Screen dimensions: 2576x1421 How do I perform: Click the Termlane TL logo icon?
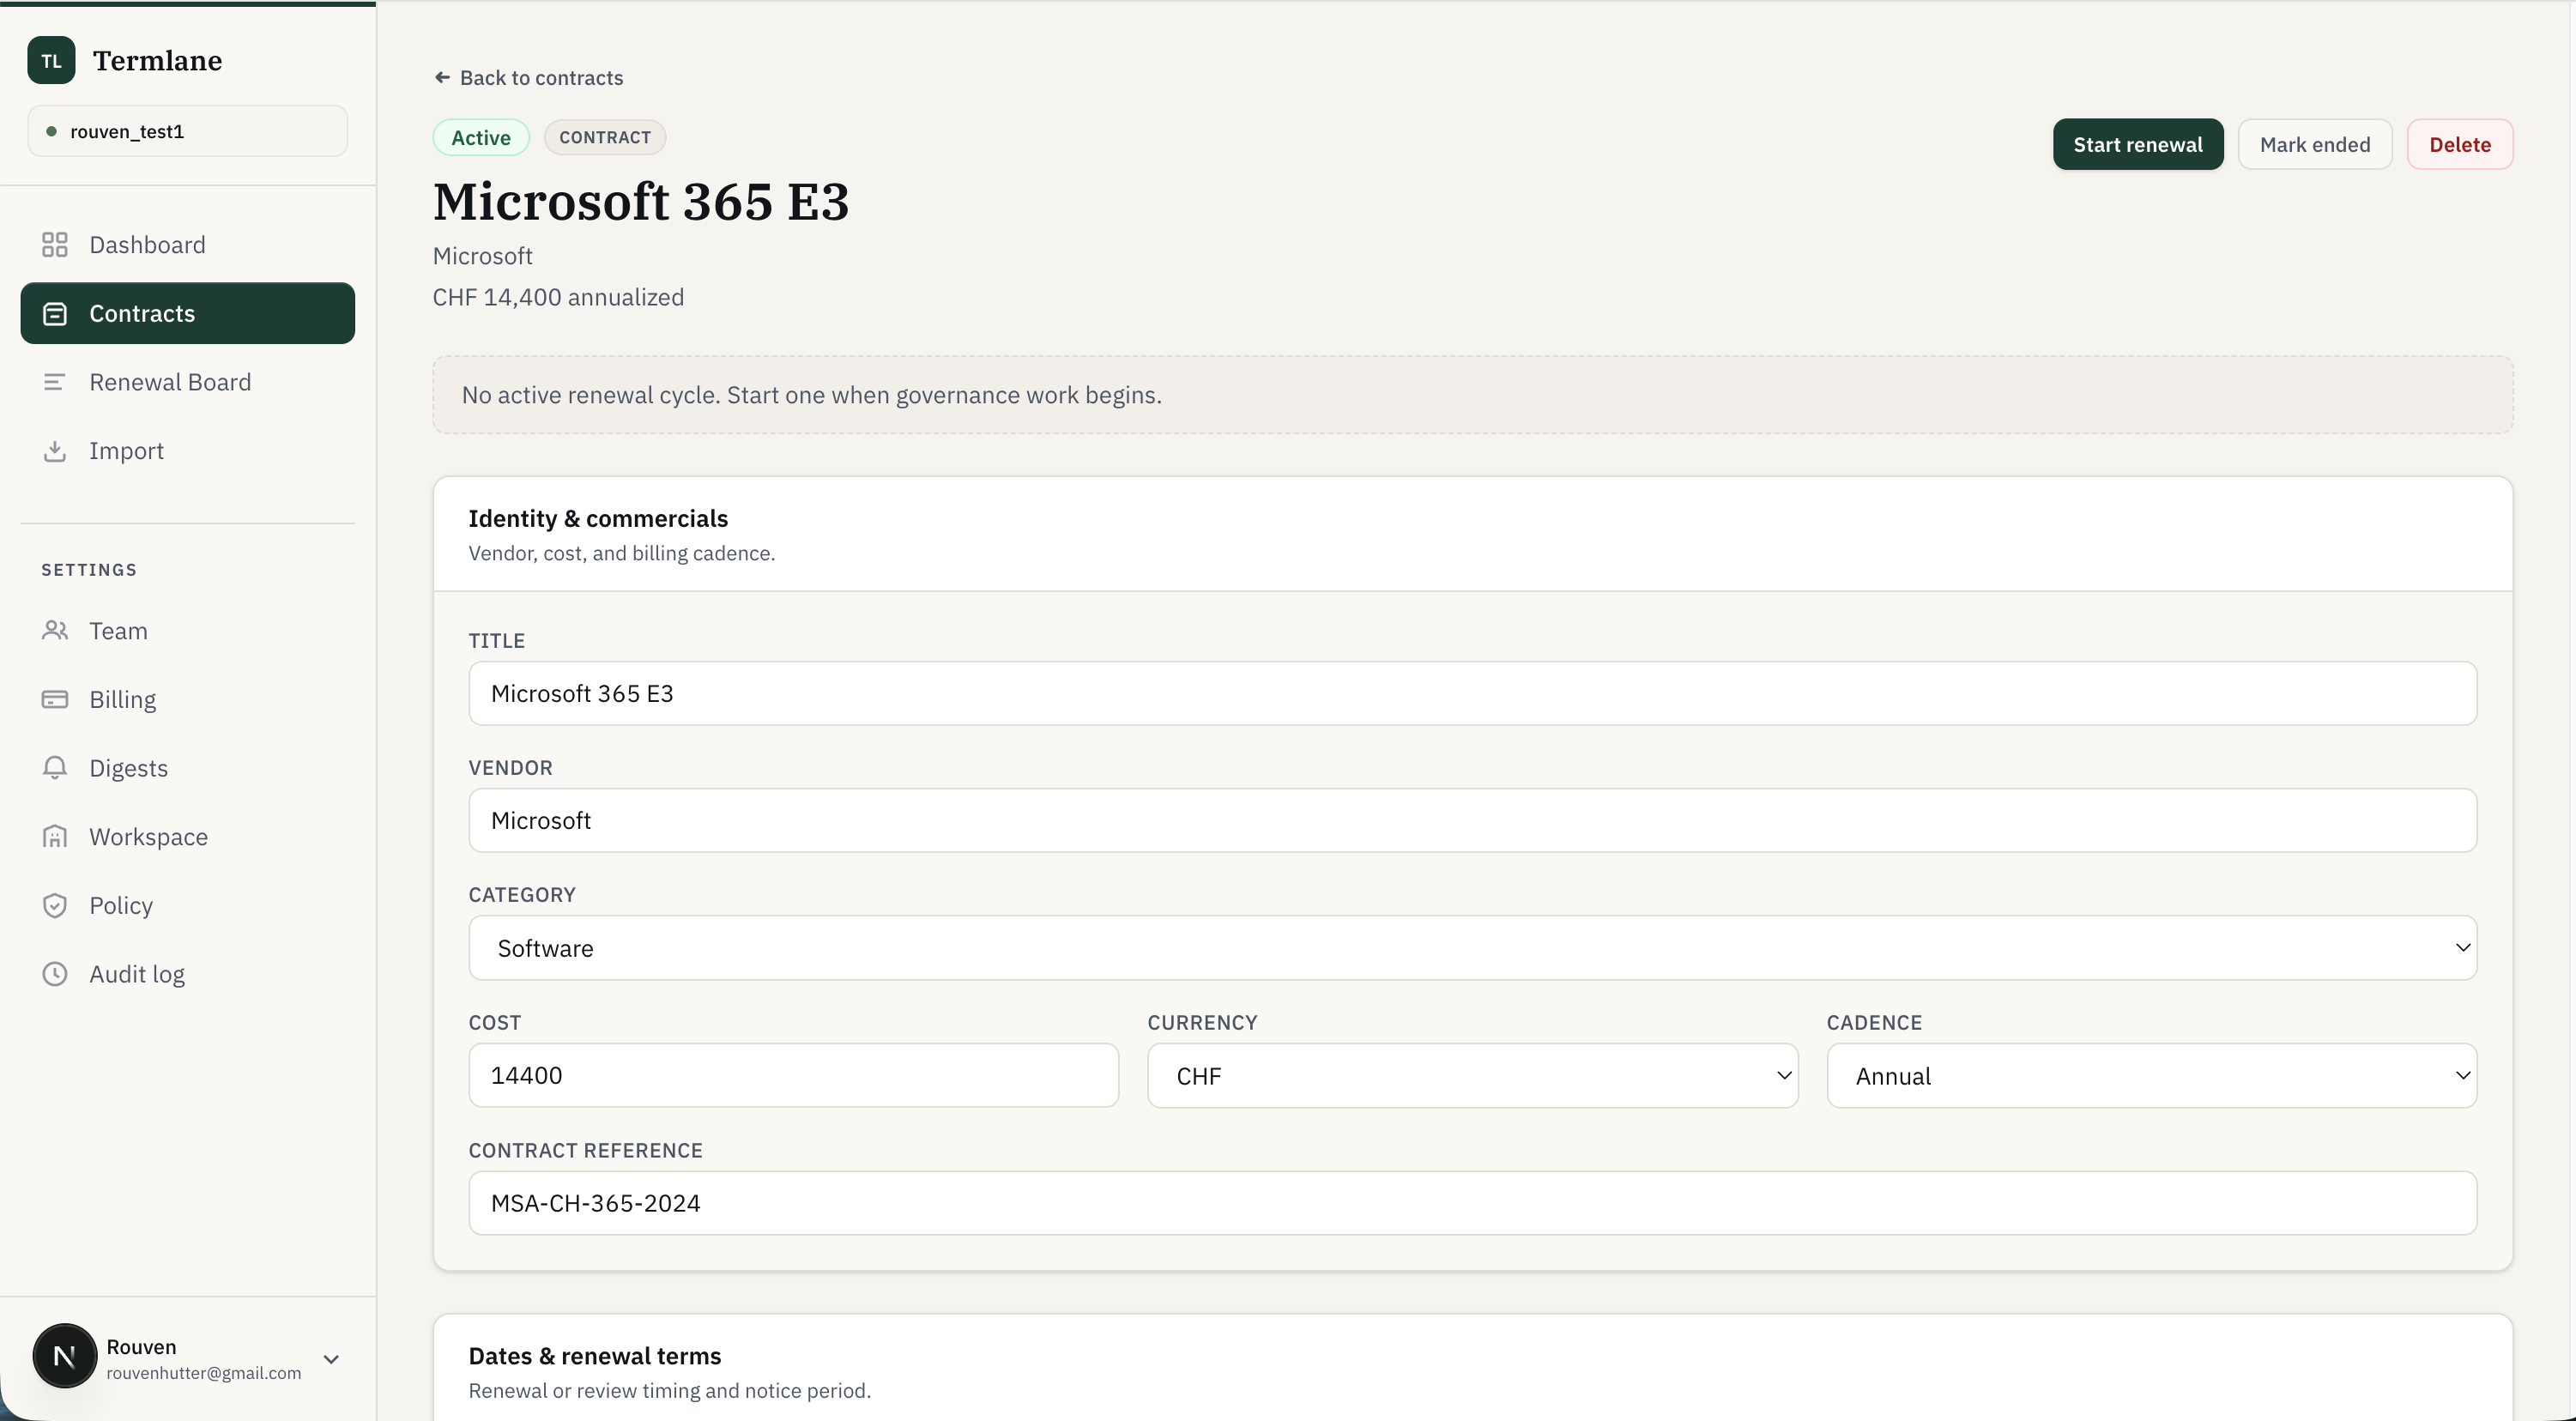(51, 60)
